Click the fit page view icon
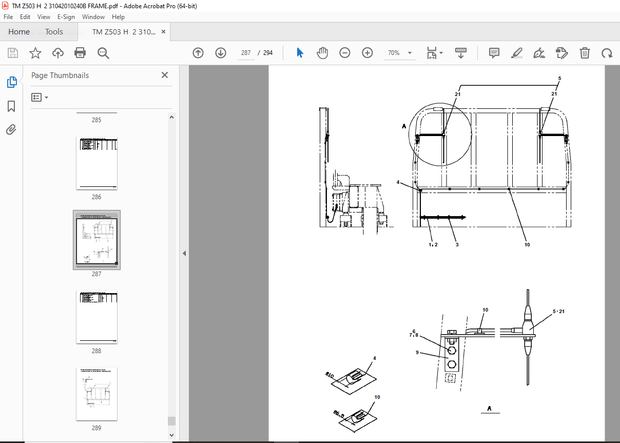This screenshot has height=443, width=620. tap(431, 53)
